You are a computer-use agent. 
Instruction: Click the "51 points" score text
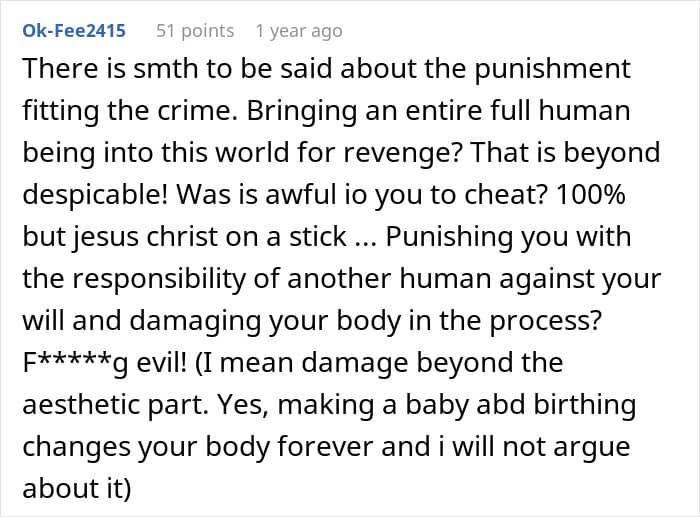click(x=195, y=31)
